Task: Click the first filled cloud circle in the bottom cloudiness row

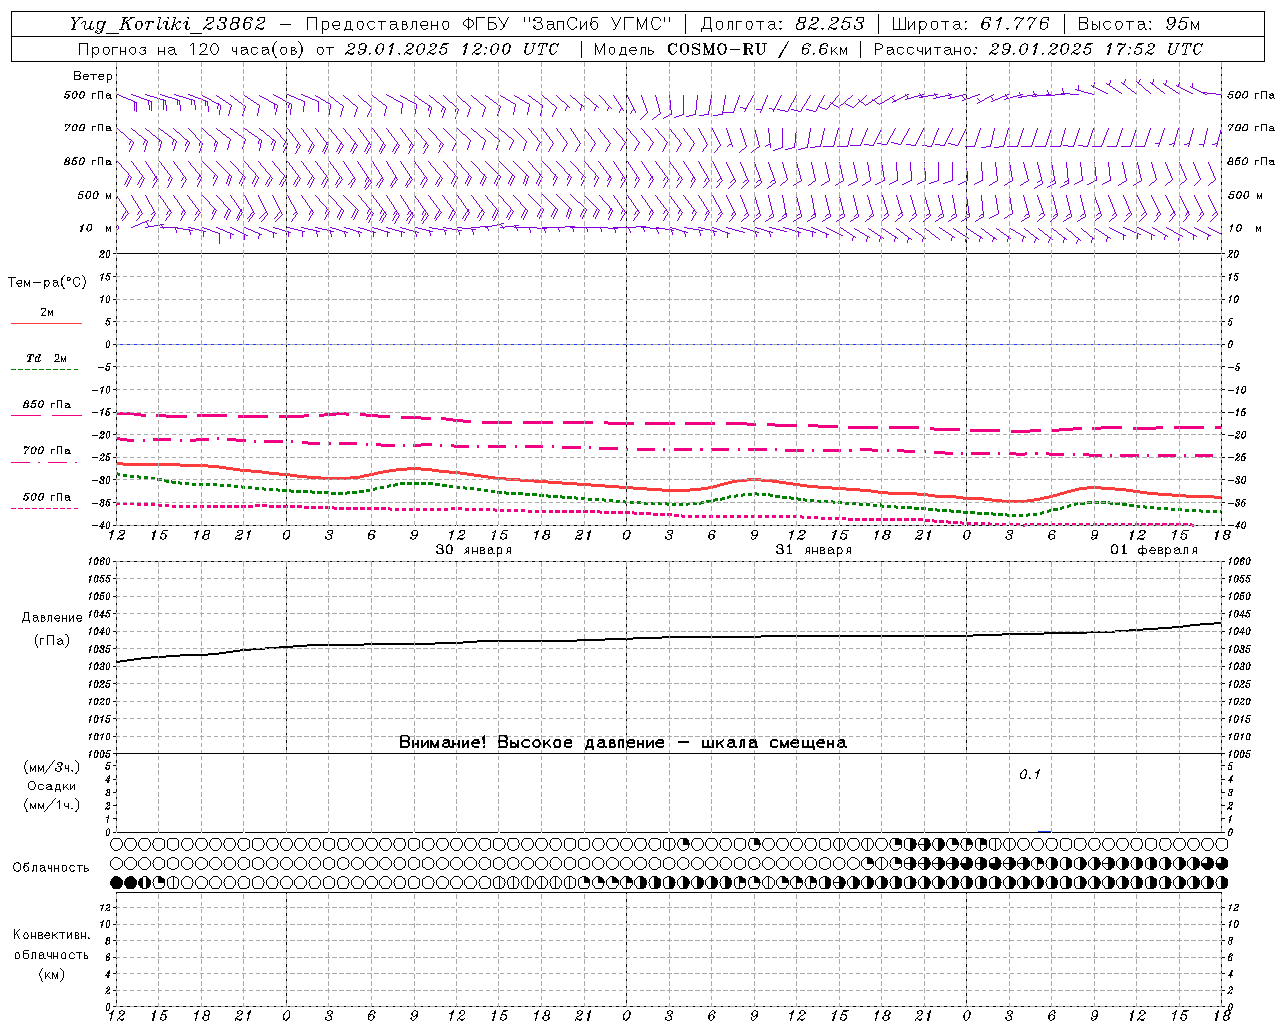Action: pos(117,882)
